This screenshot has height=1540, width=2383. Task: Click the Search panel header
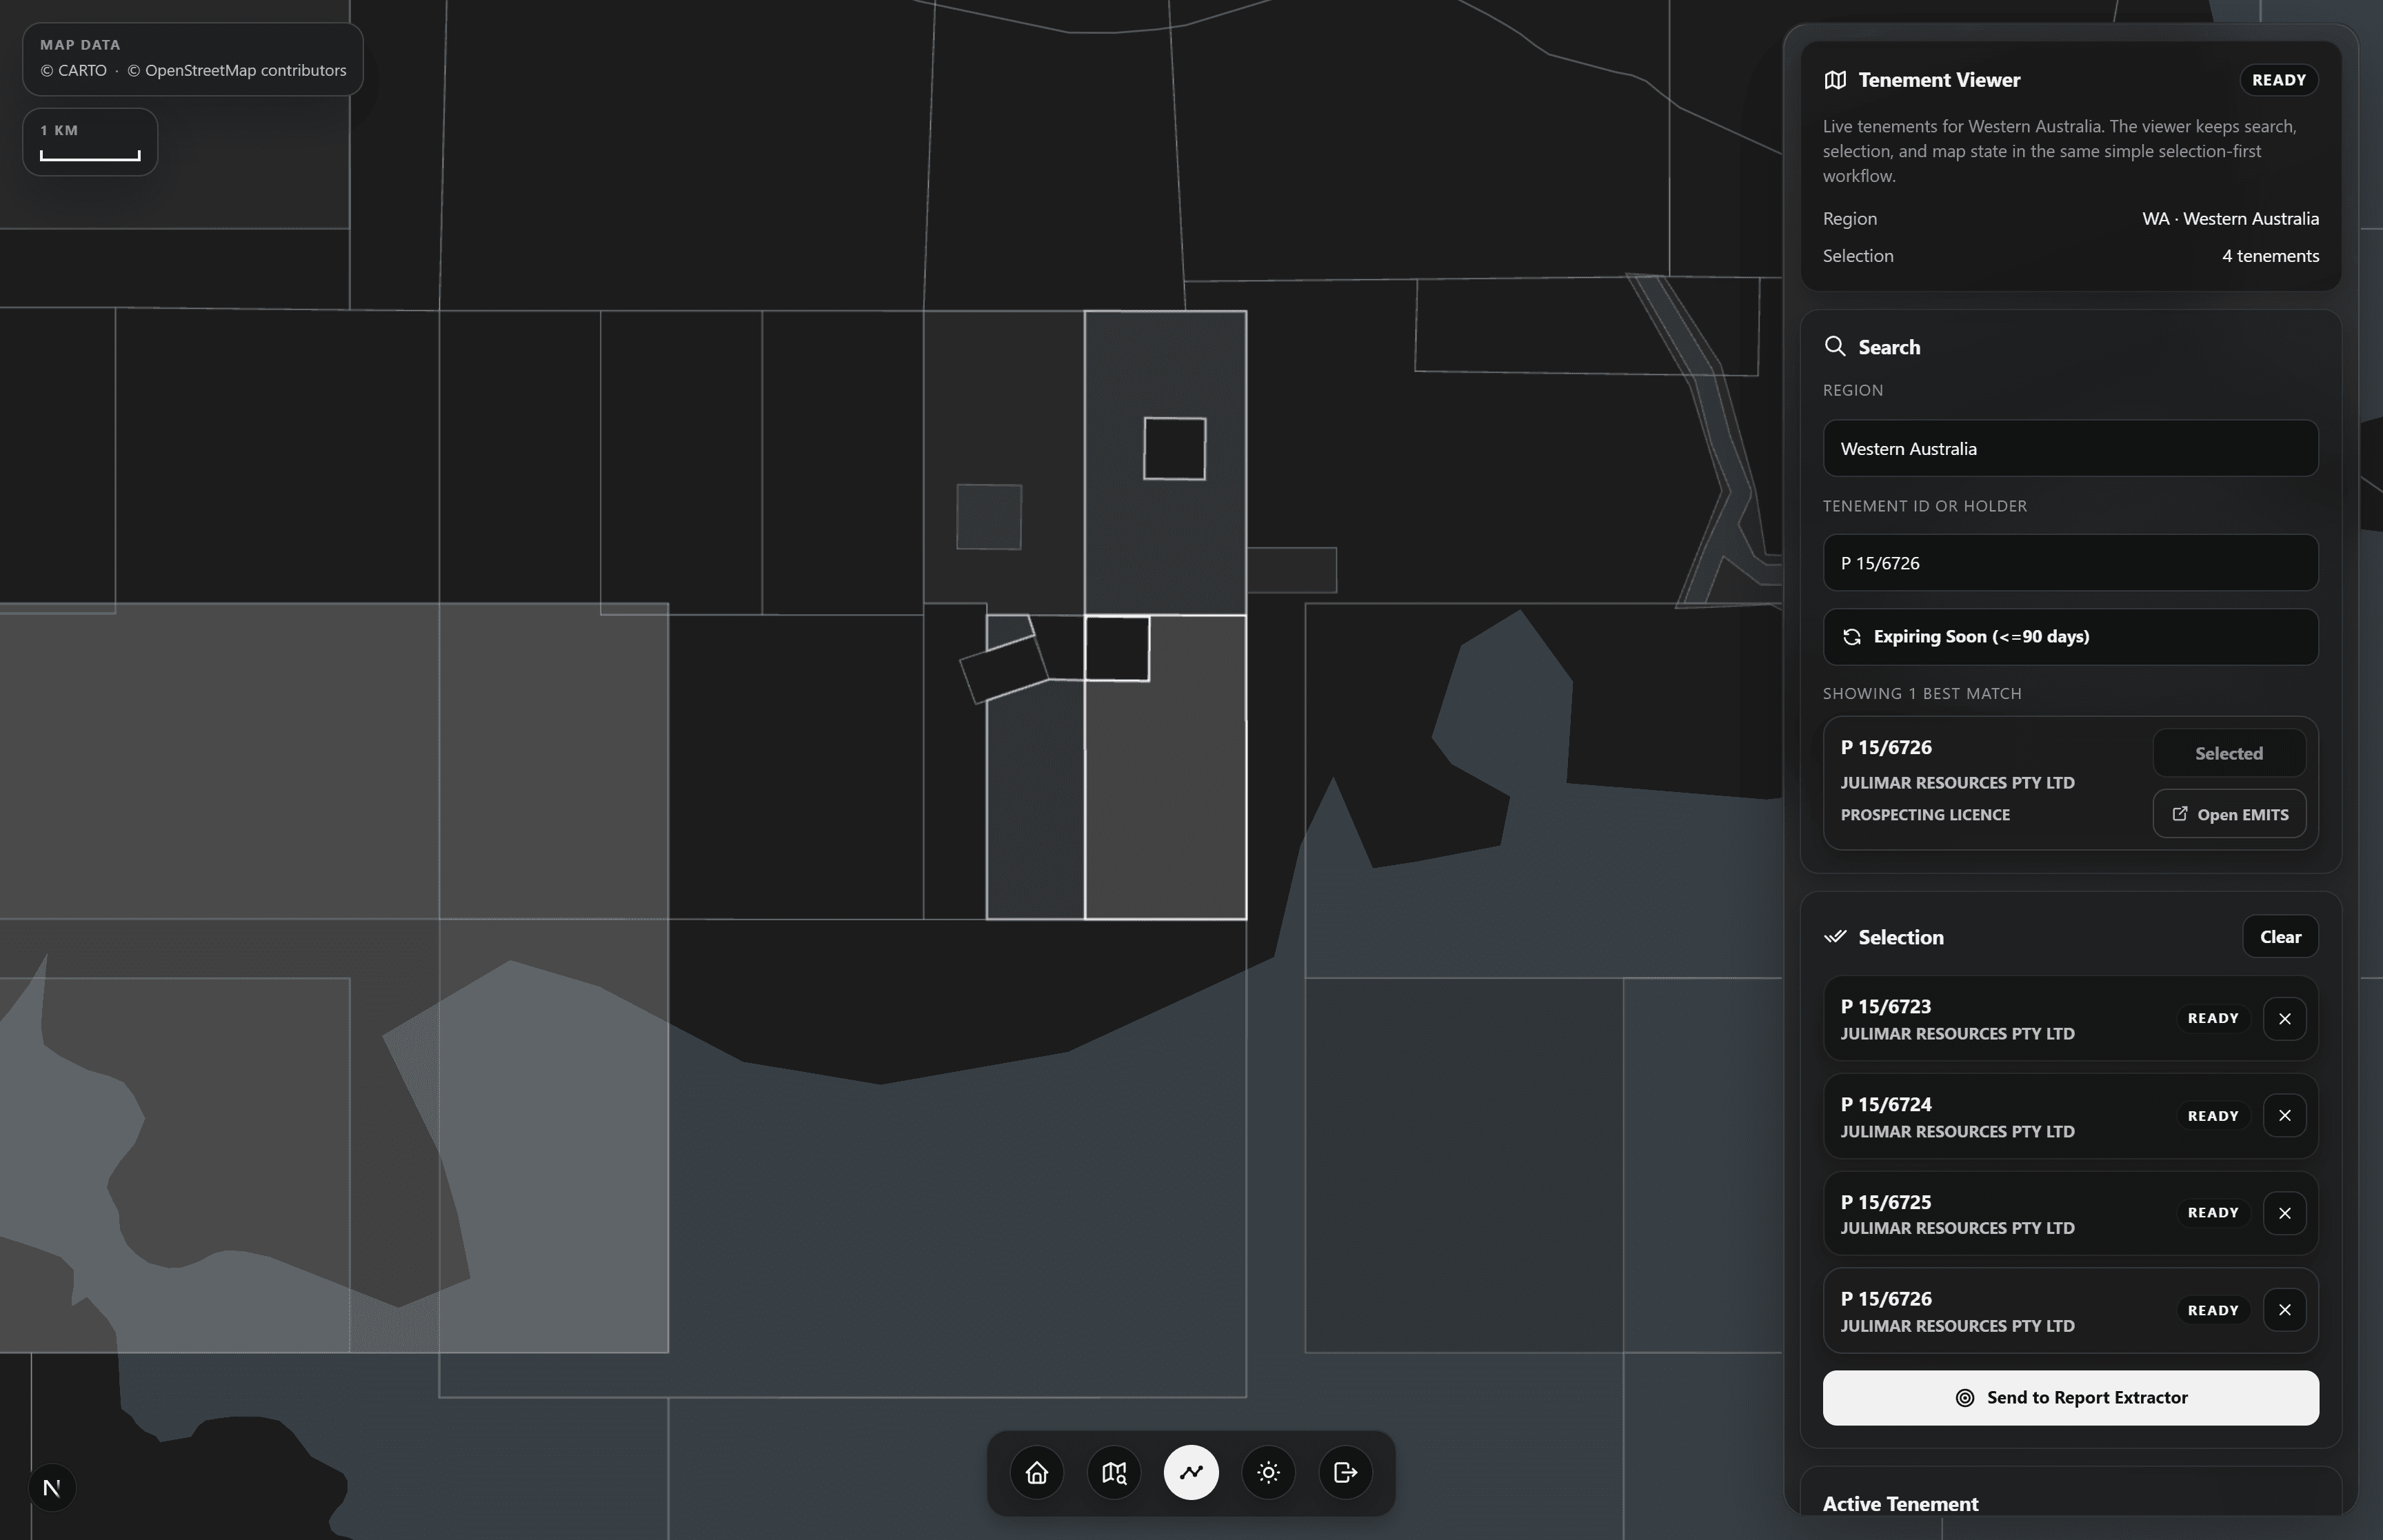[x=1888, y=346]
